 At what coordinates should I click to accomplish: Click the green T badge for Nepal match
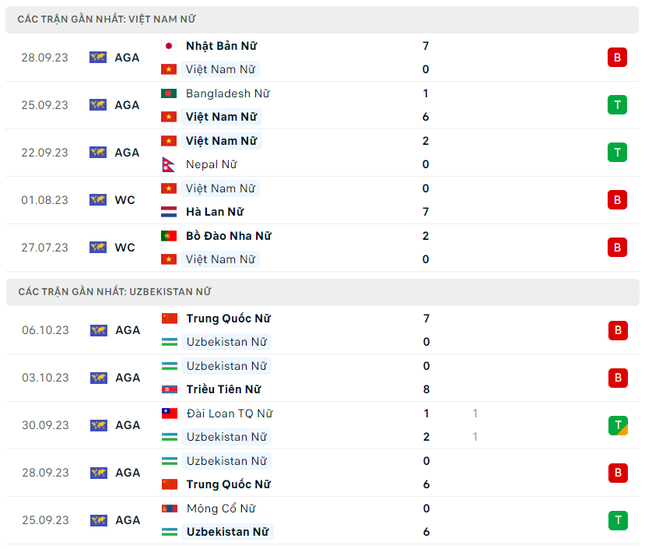tap(617, 152)
